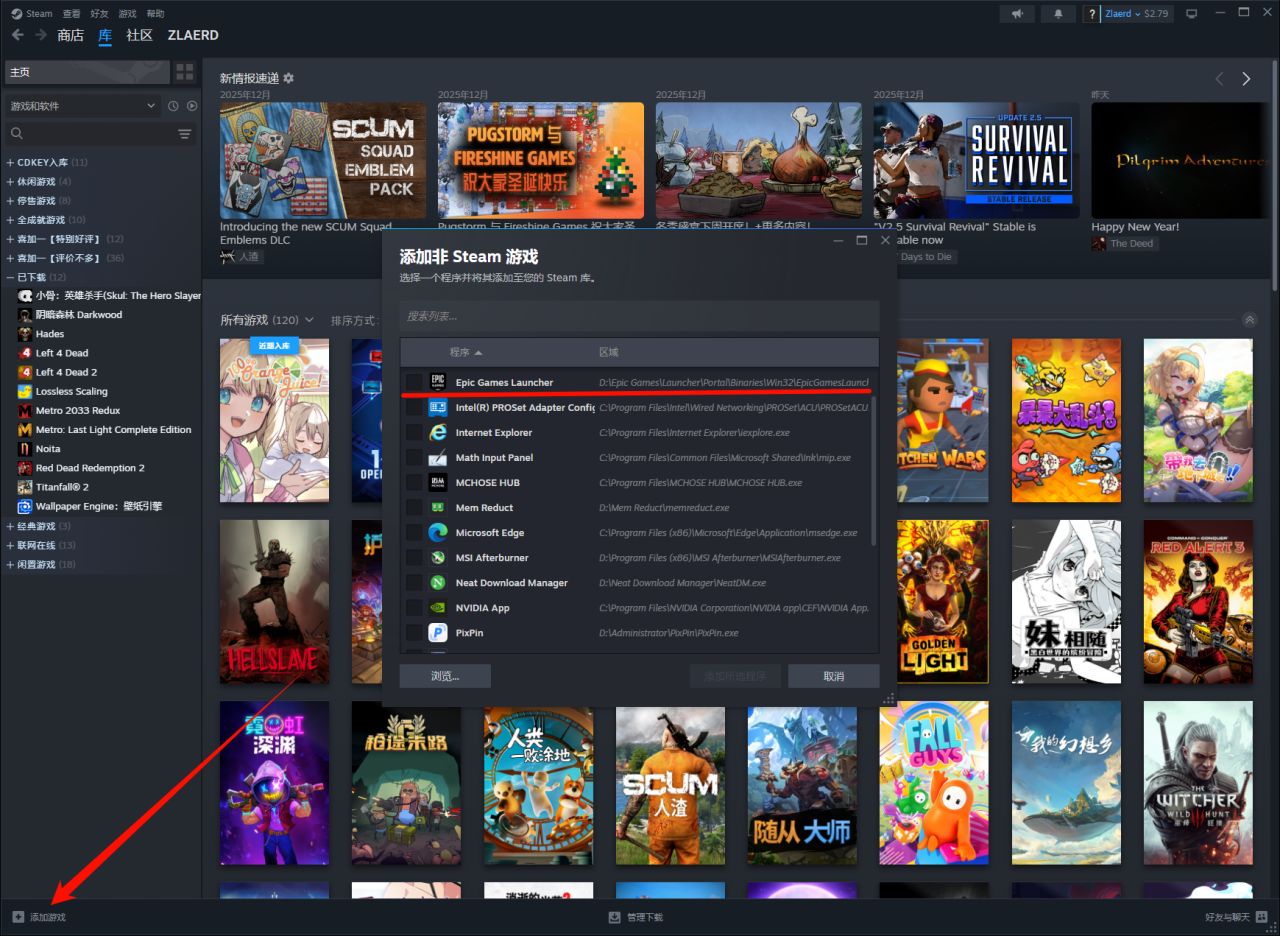Open the 游戏和软件 dropdown
The height and width of the screenshot is (936, 1280).
tap(82, 106)
